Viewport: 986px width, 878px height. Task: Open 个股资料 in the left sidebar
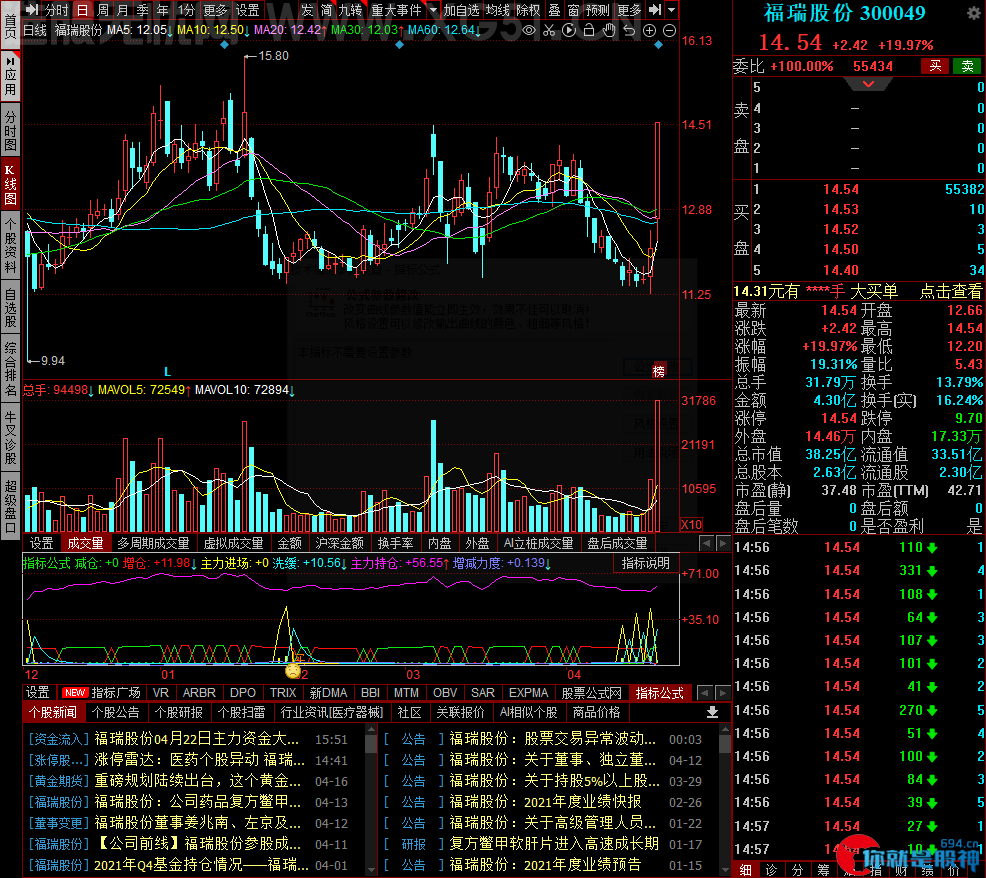[10, 245]
